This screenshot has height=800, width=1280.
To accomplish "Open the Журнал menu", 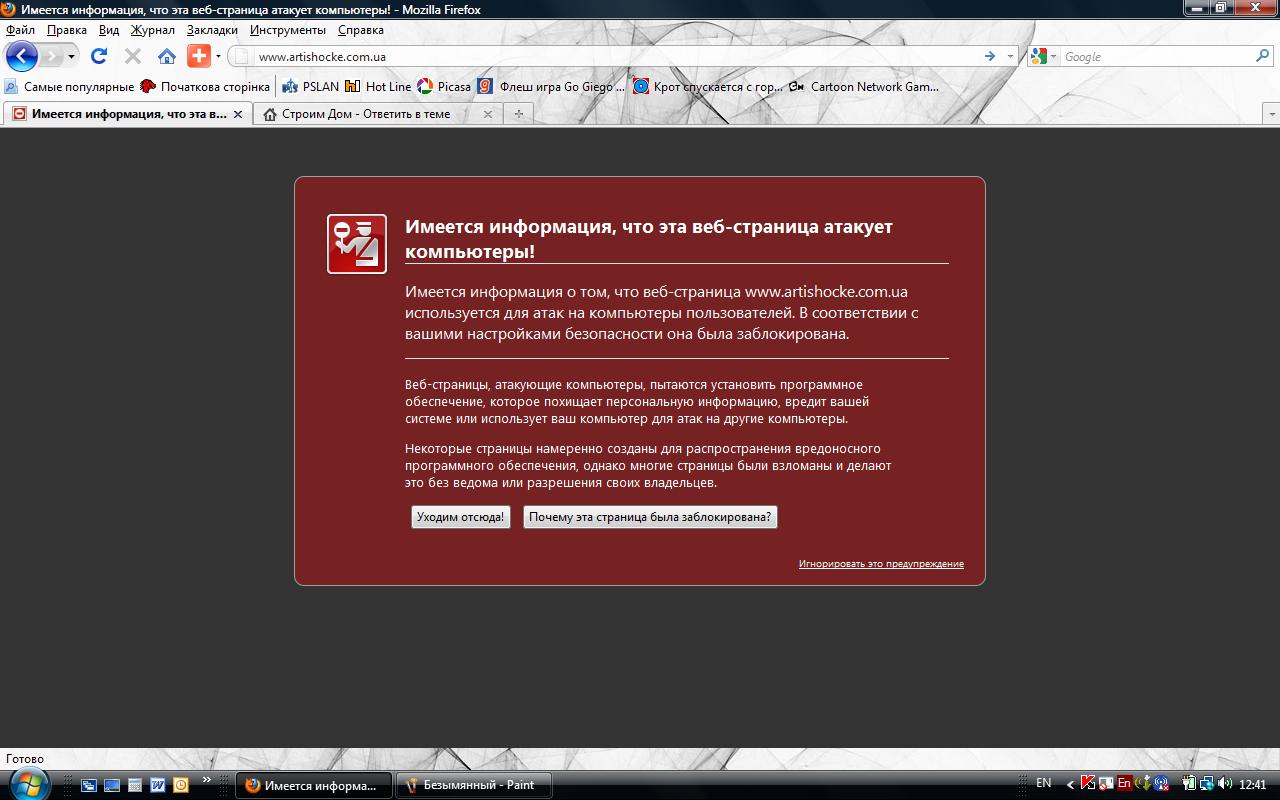I will (153, 30).
